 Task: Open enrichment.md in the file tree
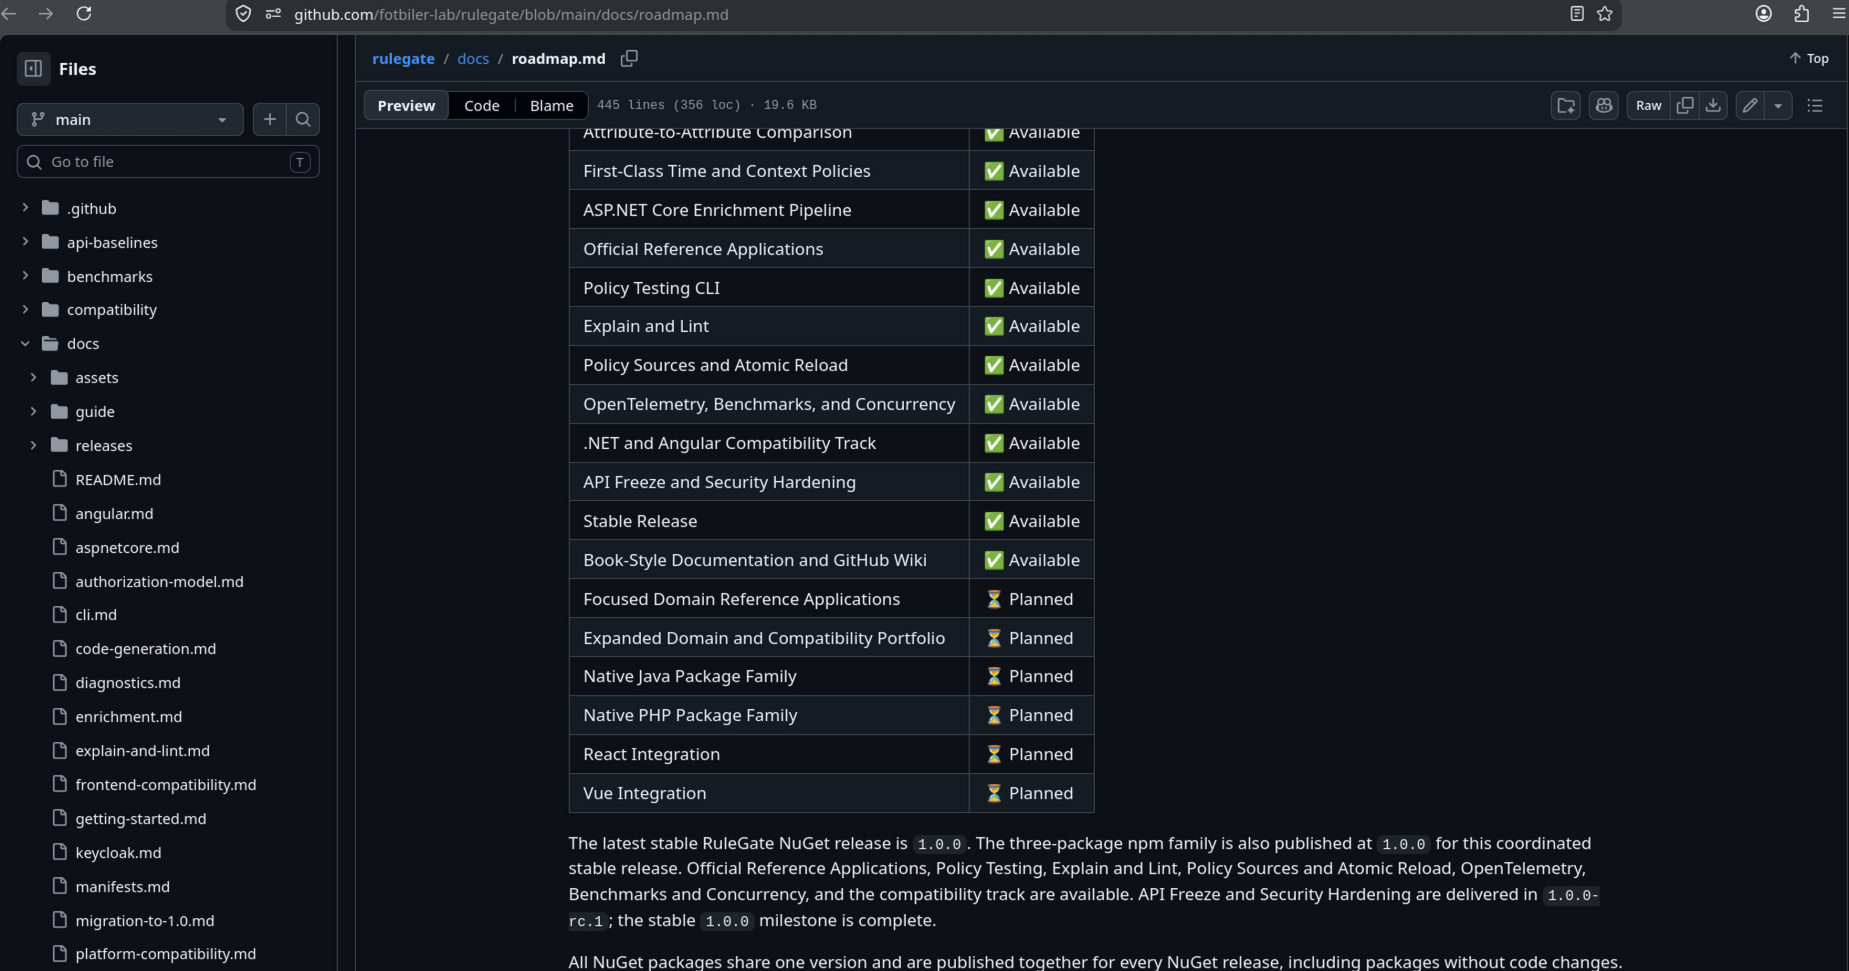tap(128, 717)
